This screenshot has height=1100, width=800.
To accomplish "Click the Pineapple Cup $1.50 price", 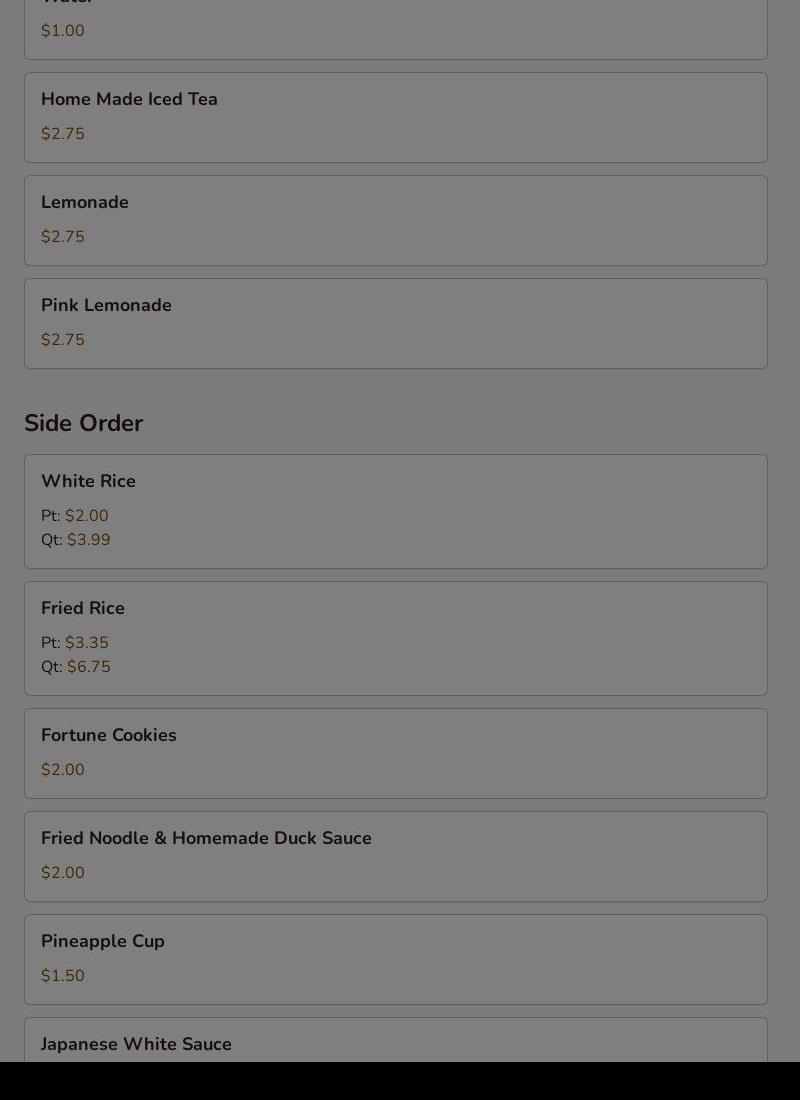I will point(63,976).
